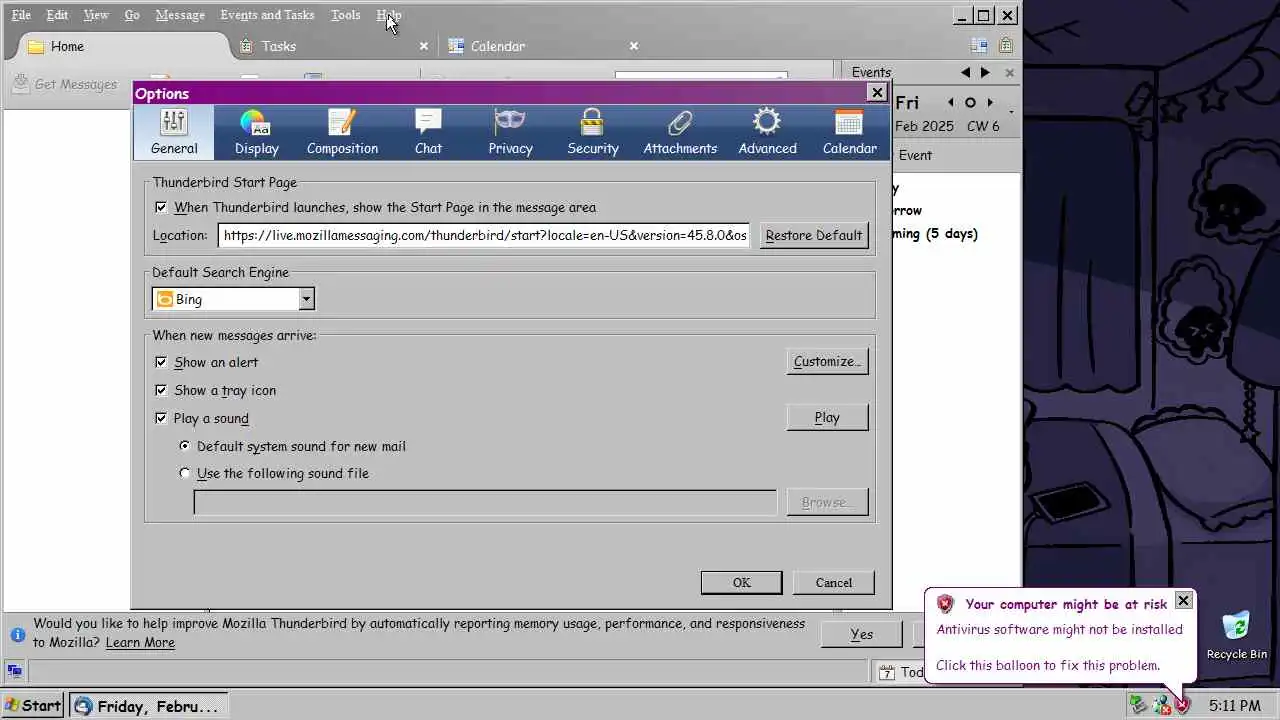Open the View menu
This screenshot has height=720, width=1280.
pos(96,15)
